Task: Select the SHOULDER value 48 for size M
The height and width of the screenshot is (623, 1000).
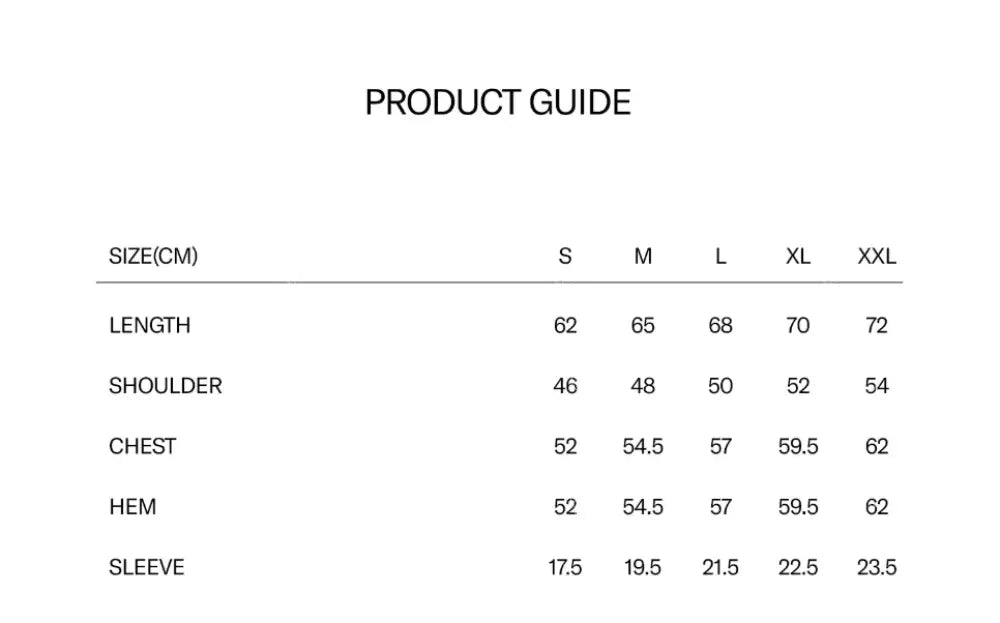Action: pos(643,386)
